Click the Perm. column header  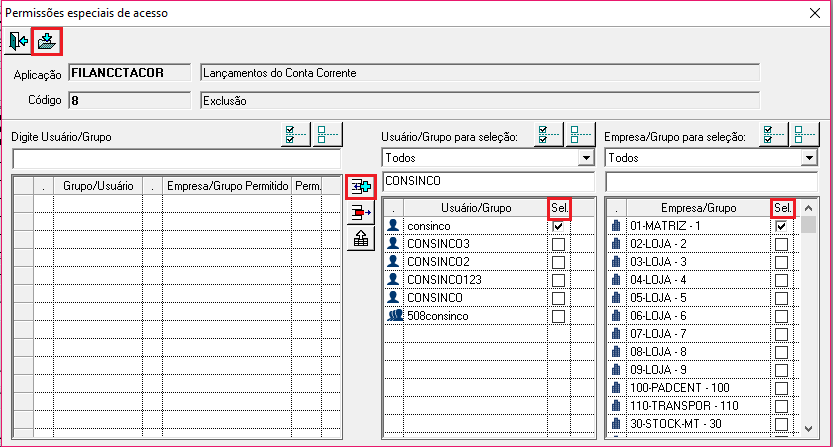coord(307,186)
